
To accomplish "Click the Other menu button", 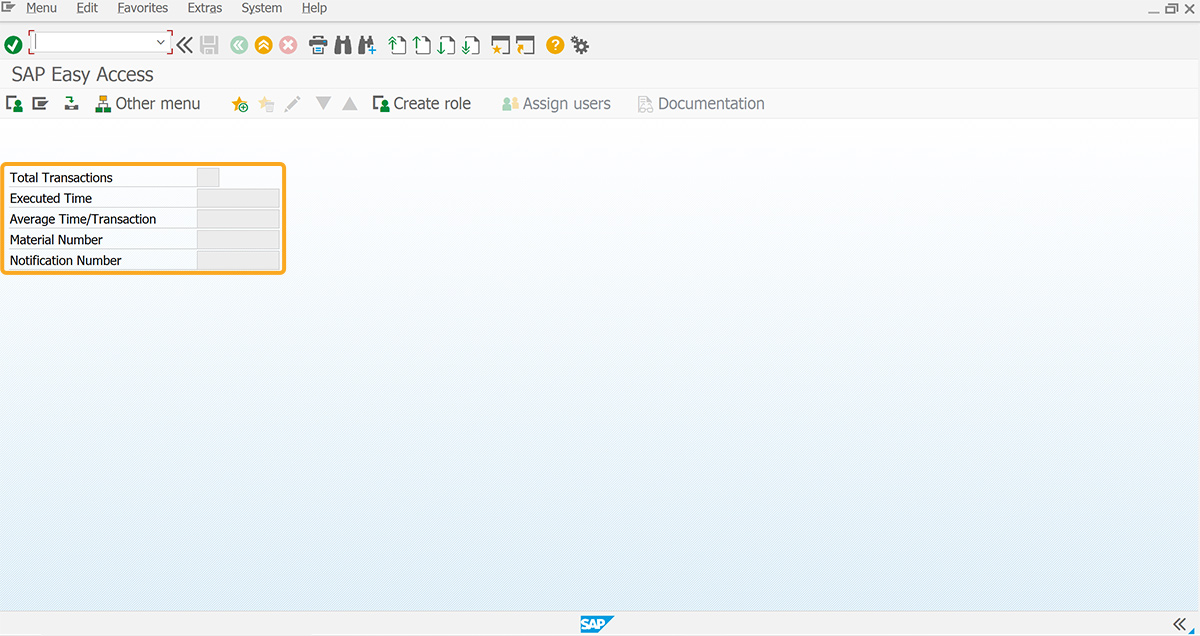I will click(x=148, y=104).
